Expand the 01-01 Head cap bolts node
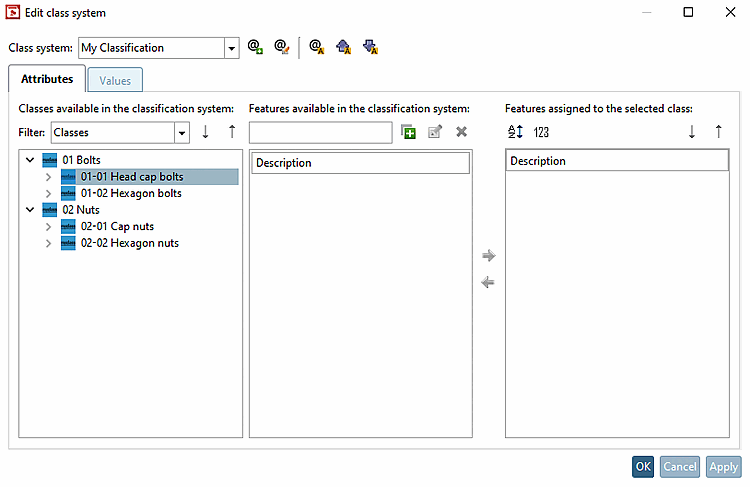Screen dimensions: 750x487 [48, 177]
